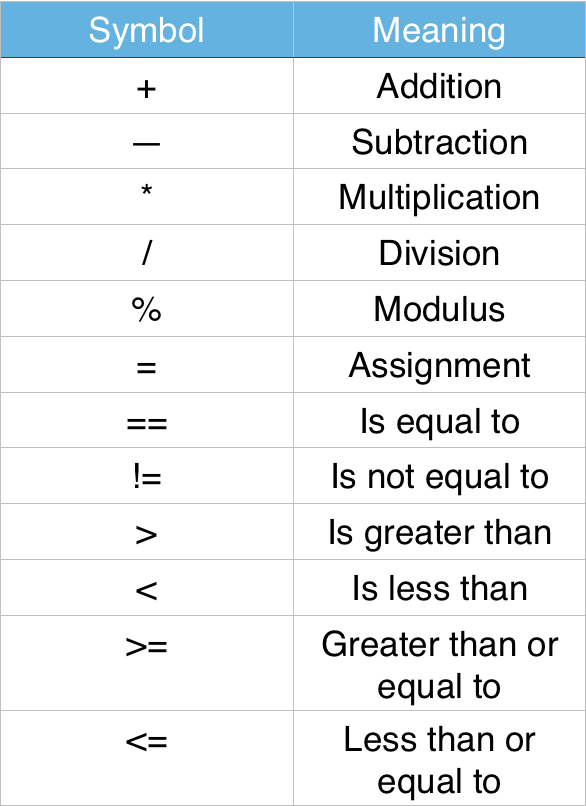Select the plus sign symbol cell
The height and width of the screenshot is (806, 586).
(x=146, y=86)
